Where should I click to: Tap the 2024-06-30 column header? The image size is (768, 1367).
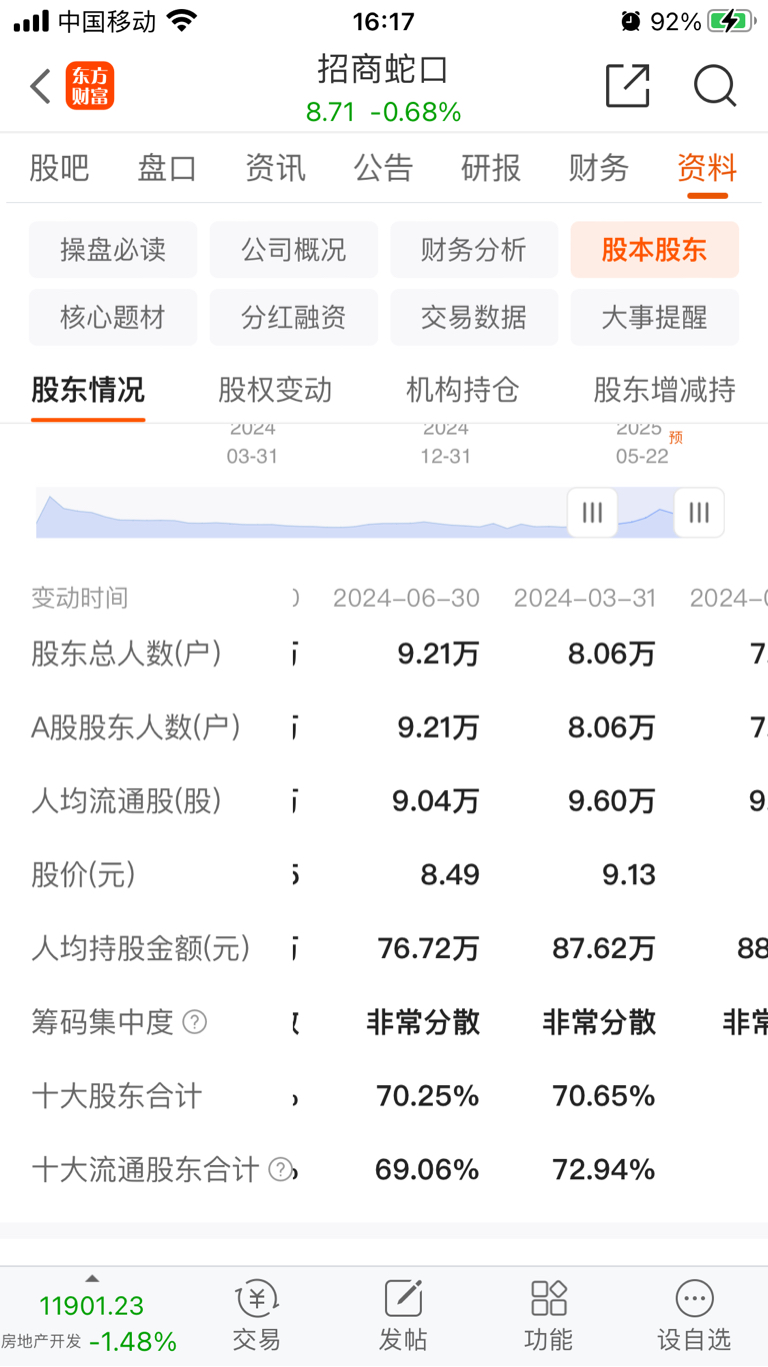tap(406, 598)
